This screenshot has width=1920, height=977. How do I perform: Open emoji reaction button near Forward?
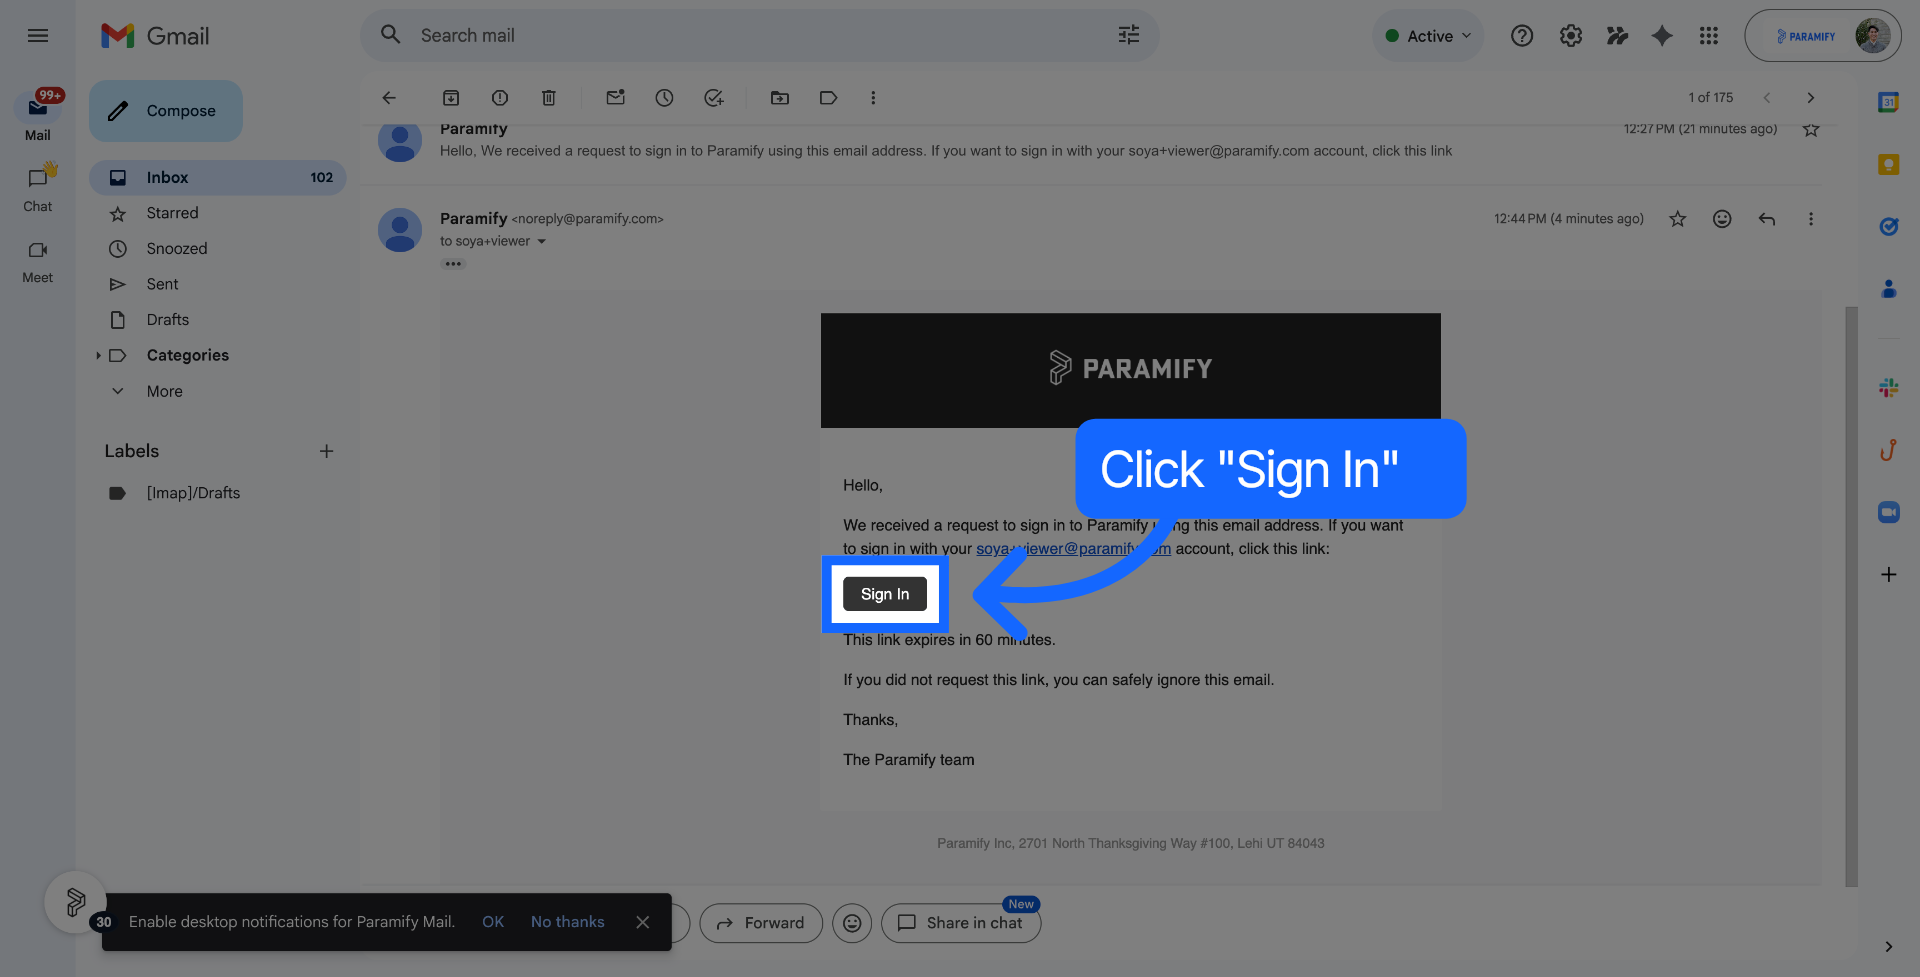tap(852, 923)
